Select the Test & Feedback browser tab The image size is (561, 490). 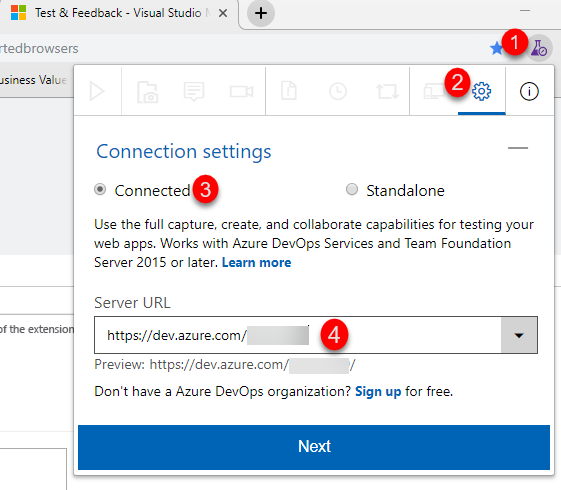tap(118, 13)
